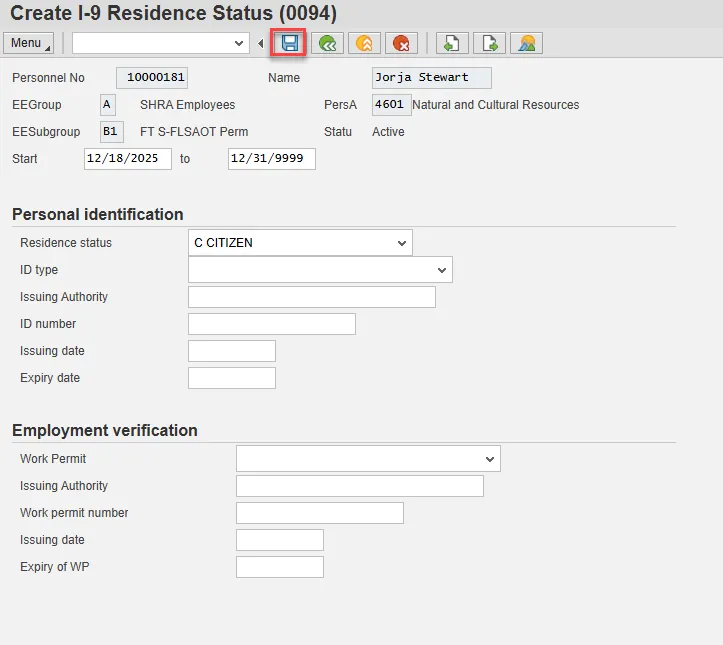Image resolution: width=723 pixels, height=645 pixels.
Task: Click the end date field showing 12/31/9999
Action: pos(271,159)
